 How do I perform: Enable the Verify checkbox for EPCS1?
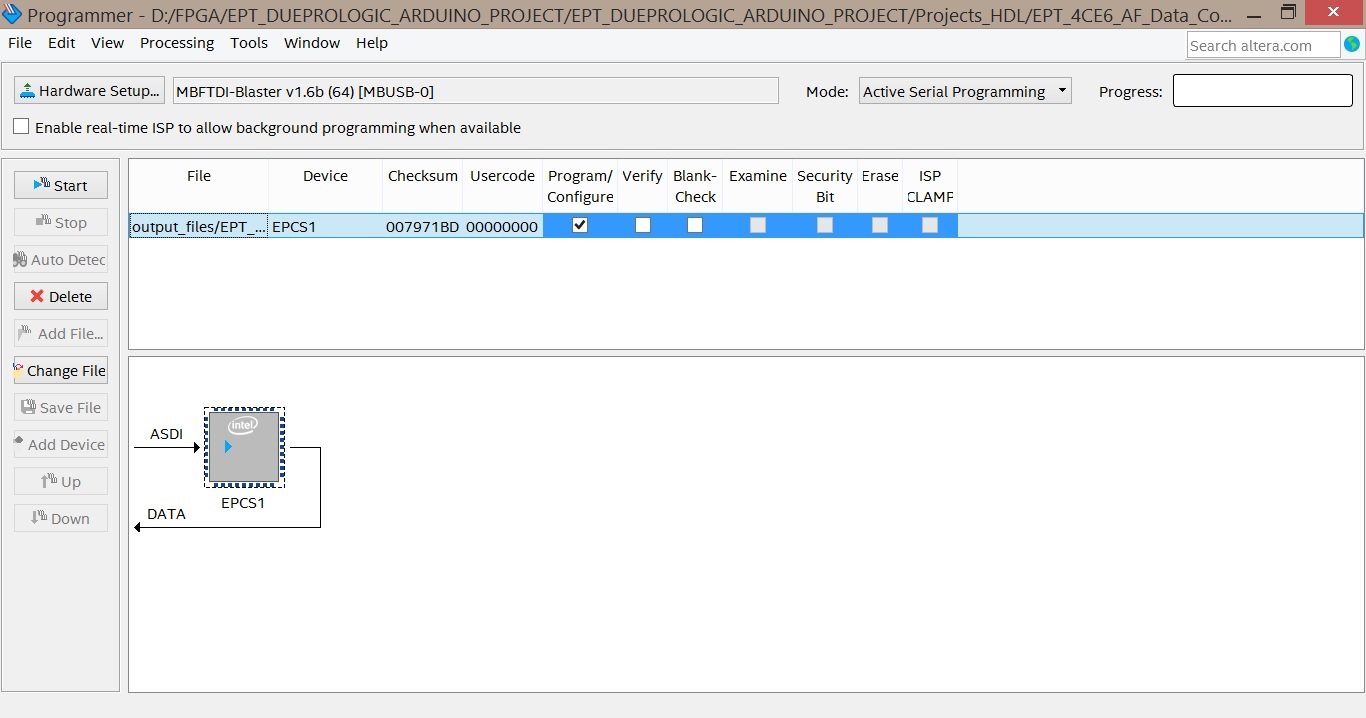point(643,225)
